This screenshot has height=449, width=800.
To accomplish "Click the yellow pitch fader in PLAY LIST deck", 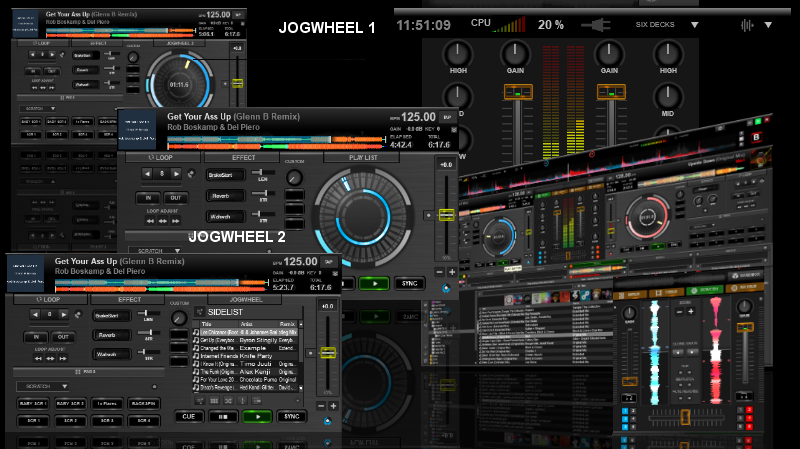I will [446, 215].
